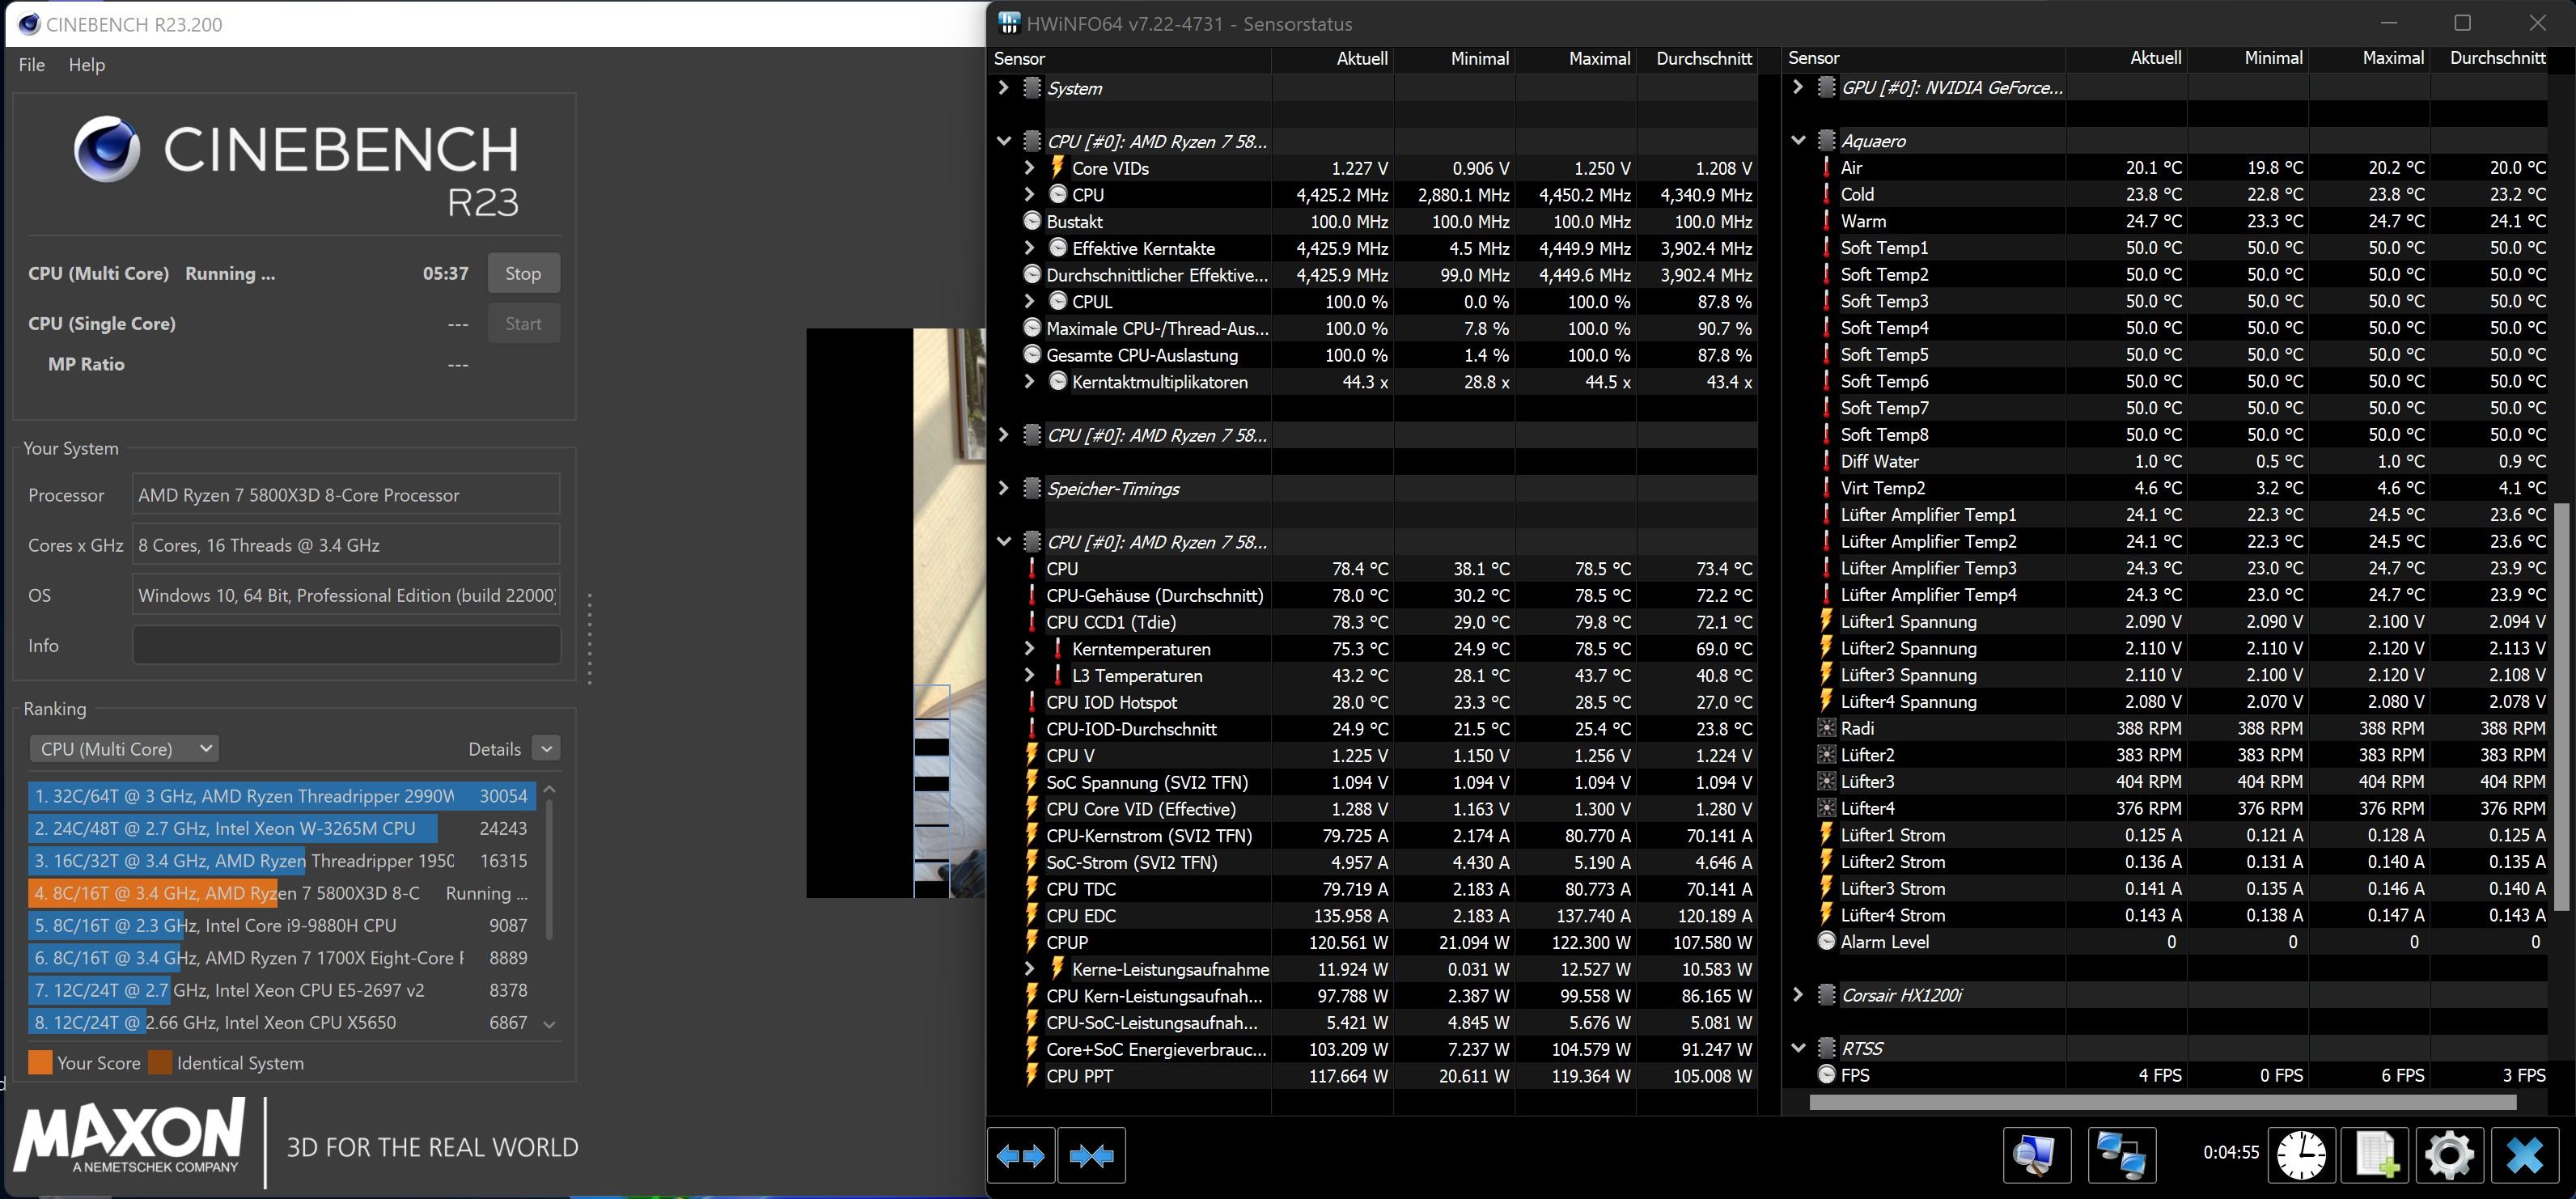The image size is (2576, 1199).
Task: Open the File menu in Cinebench
Action: pyautogui.click(x=32, y=65)
